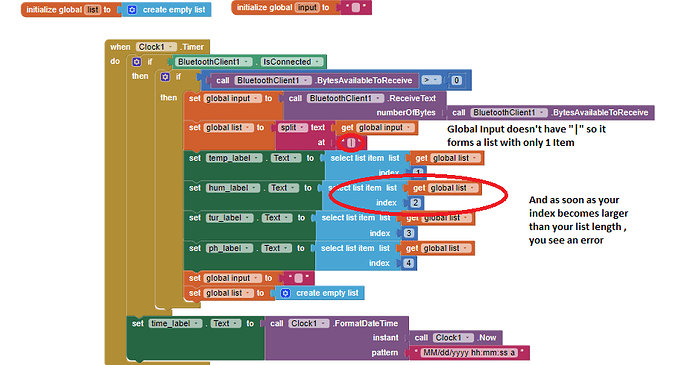This screenshot has height=365, width=690.
Task: Click the MM/dd/yyyy hh:mm:ss a pattern text
Action: (469, 353)
